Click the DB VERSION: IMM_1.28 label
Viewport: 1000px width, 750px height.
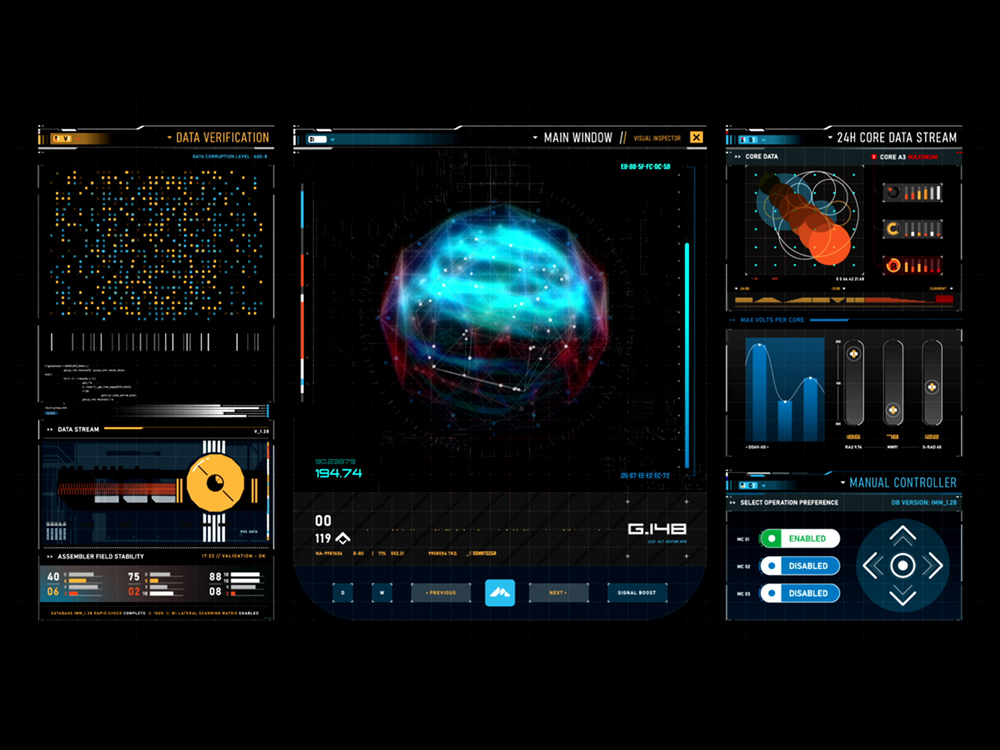pyautogui.click(x=923, y=503)
